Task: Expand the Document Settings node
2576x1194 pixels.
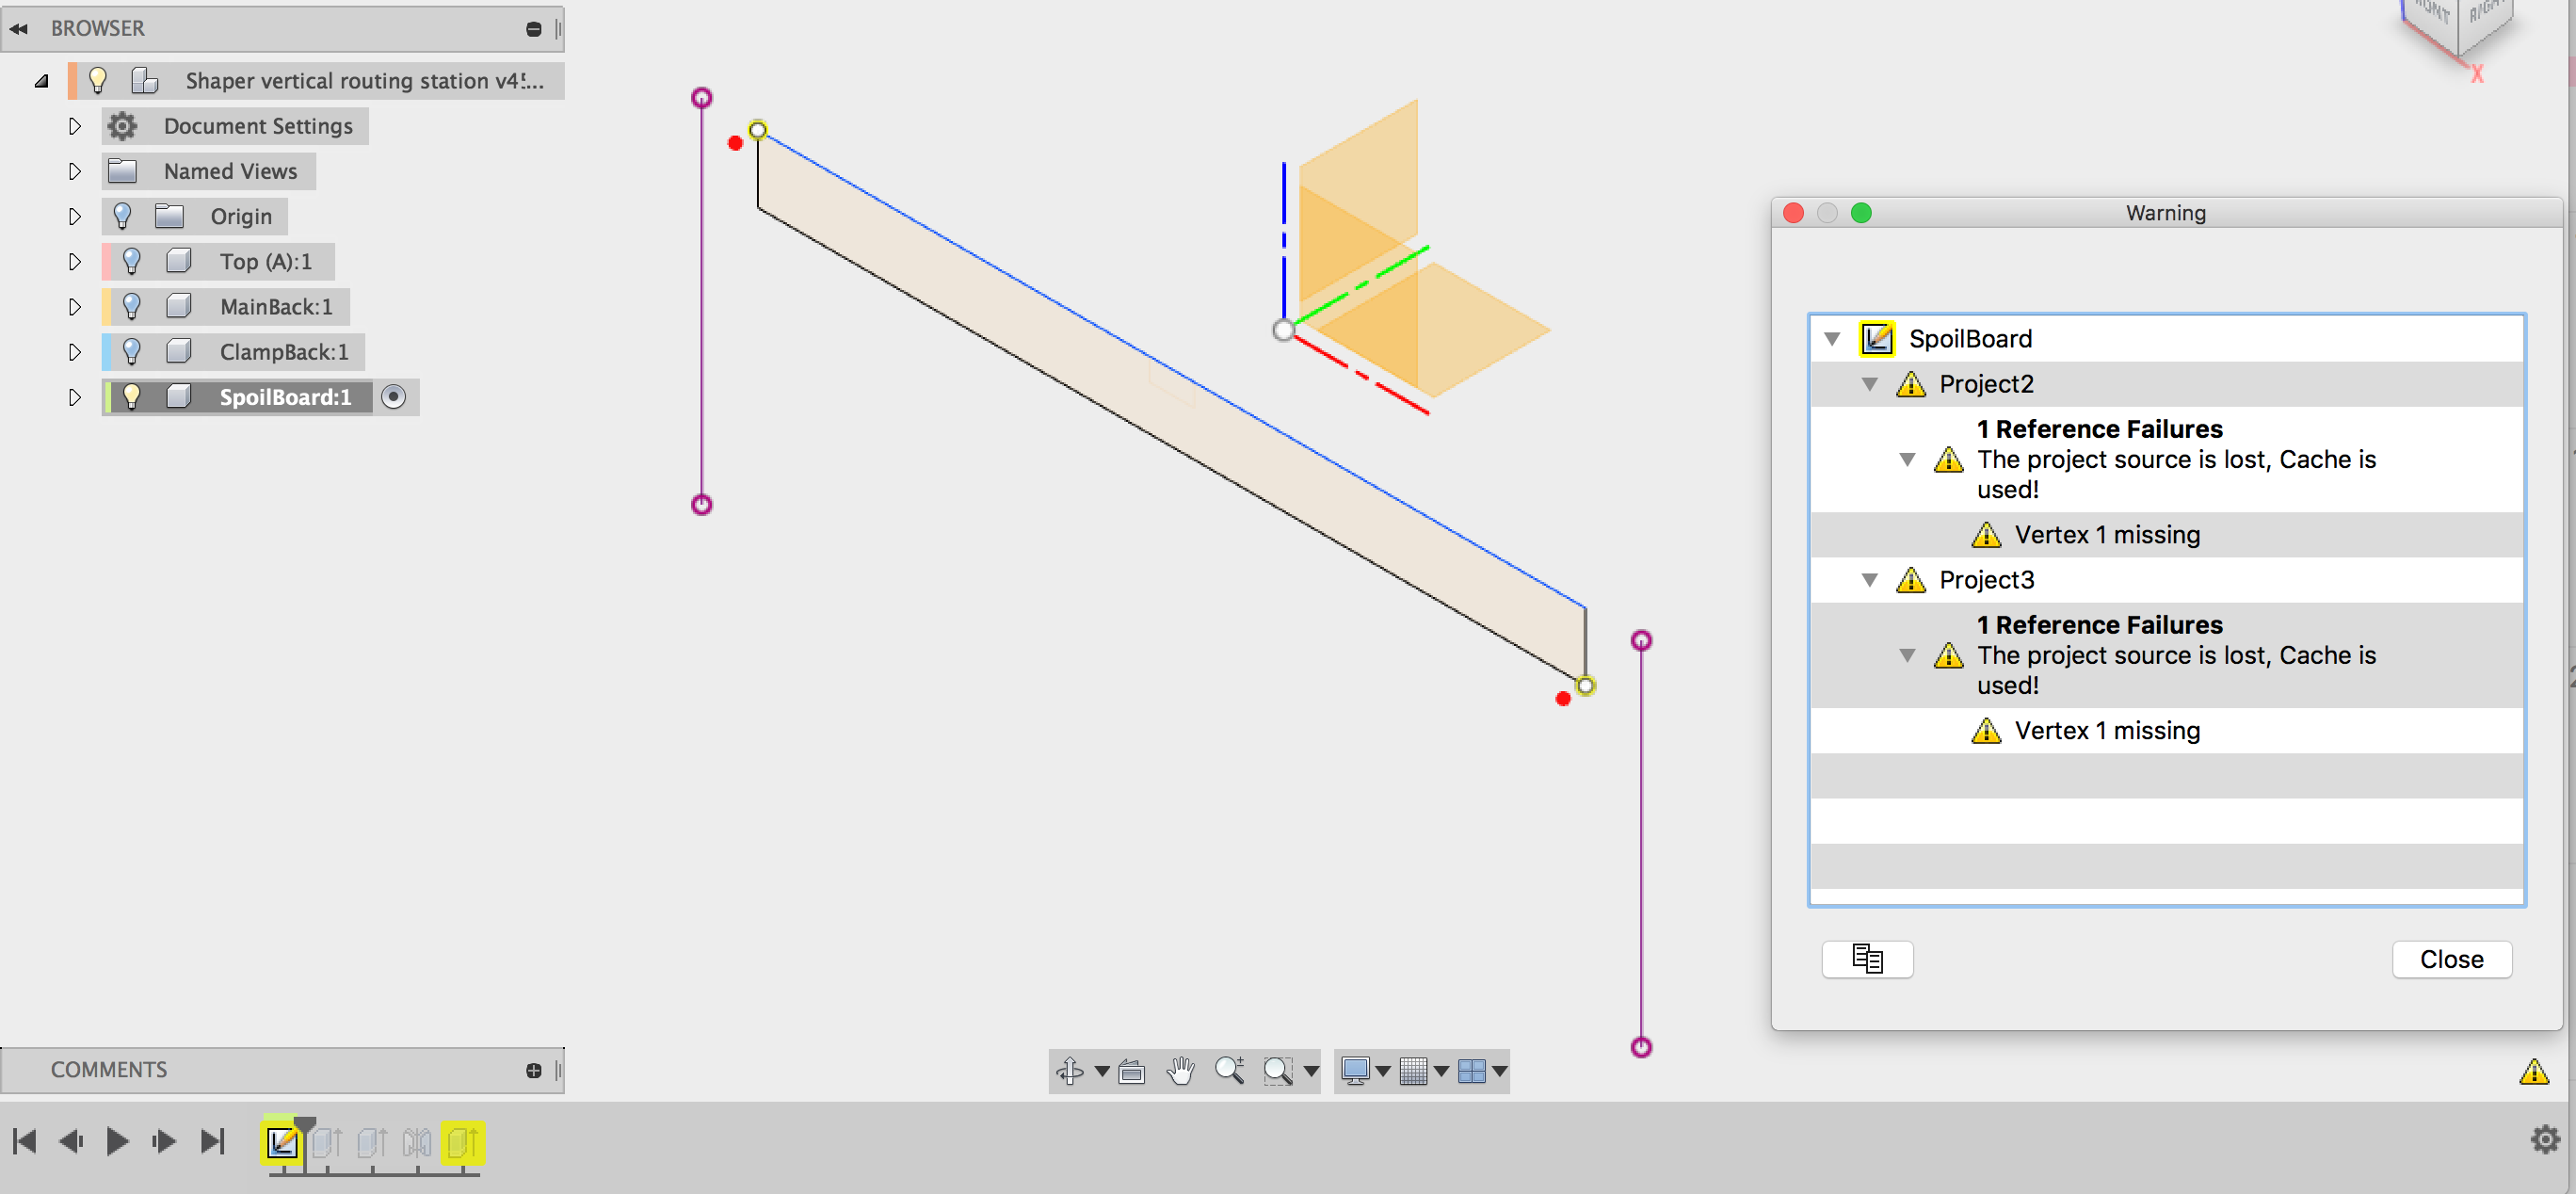Action: coord(74,126)
